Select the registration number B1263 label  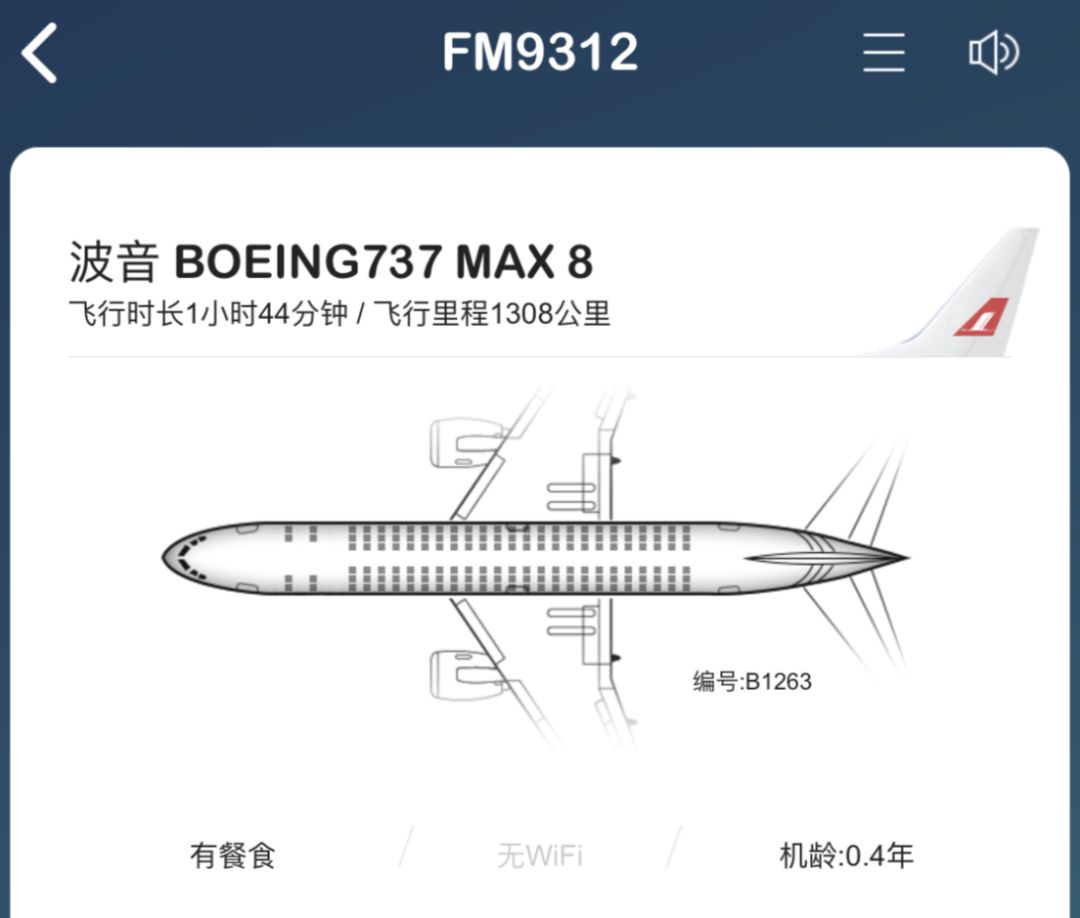[752, 682]
